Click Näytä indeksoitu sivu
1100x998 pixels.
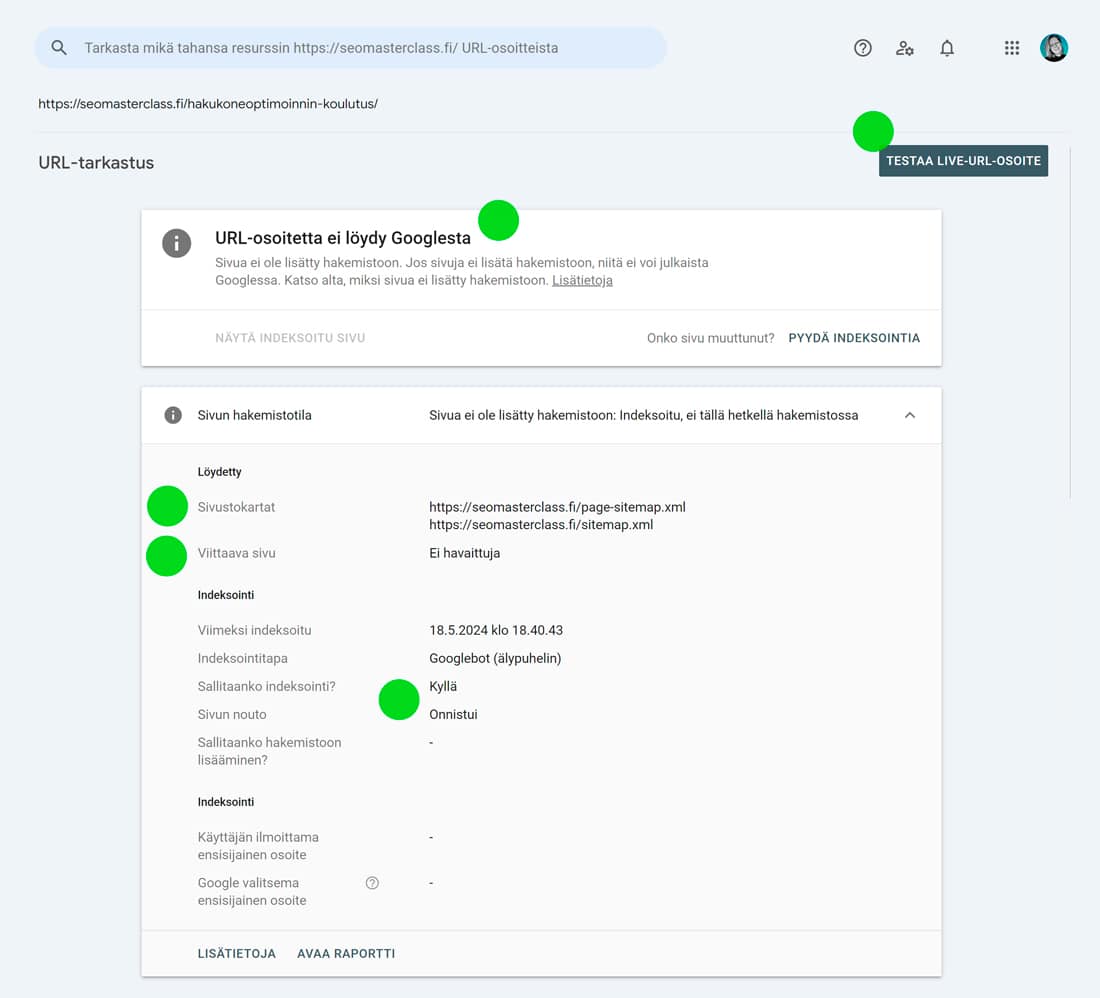[x=290, y=338]
